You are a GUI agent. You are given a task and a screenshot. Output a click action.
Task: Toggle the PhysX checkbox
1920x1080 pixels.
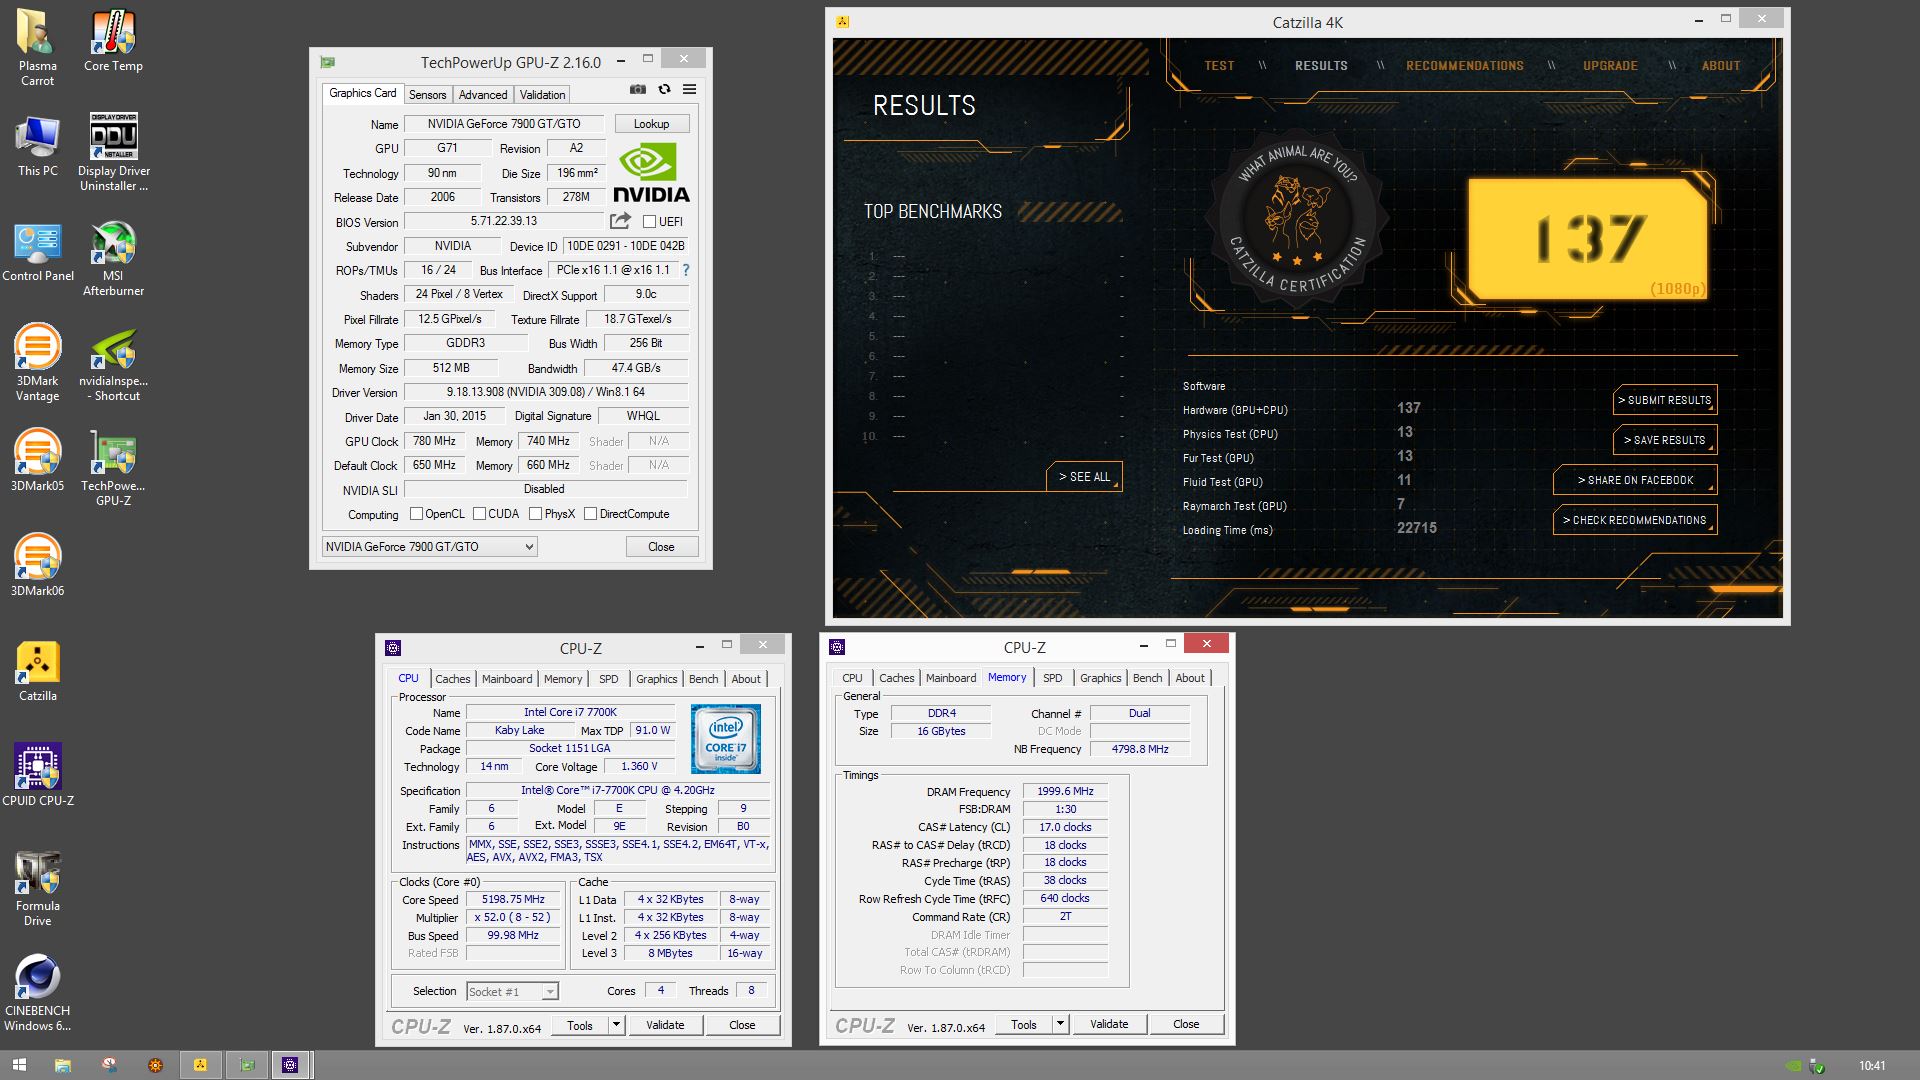tap(535, 514)
